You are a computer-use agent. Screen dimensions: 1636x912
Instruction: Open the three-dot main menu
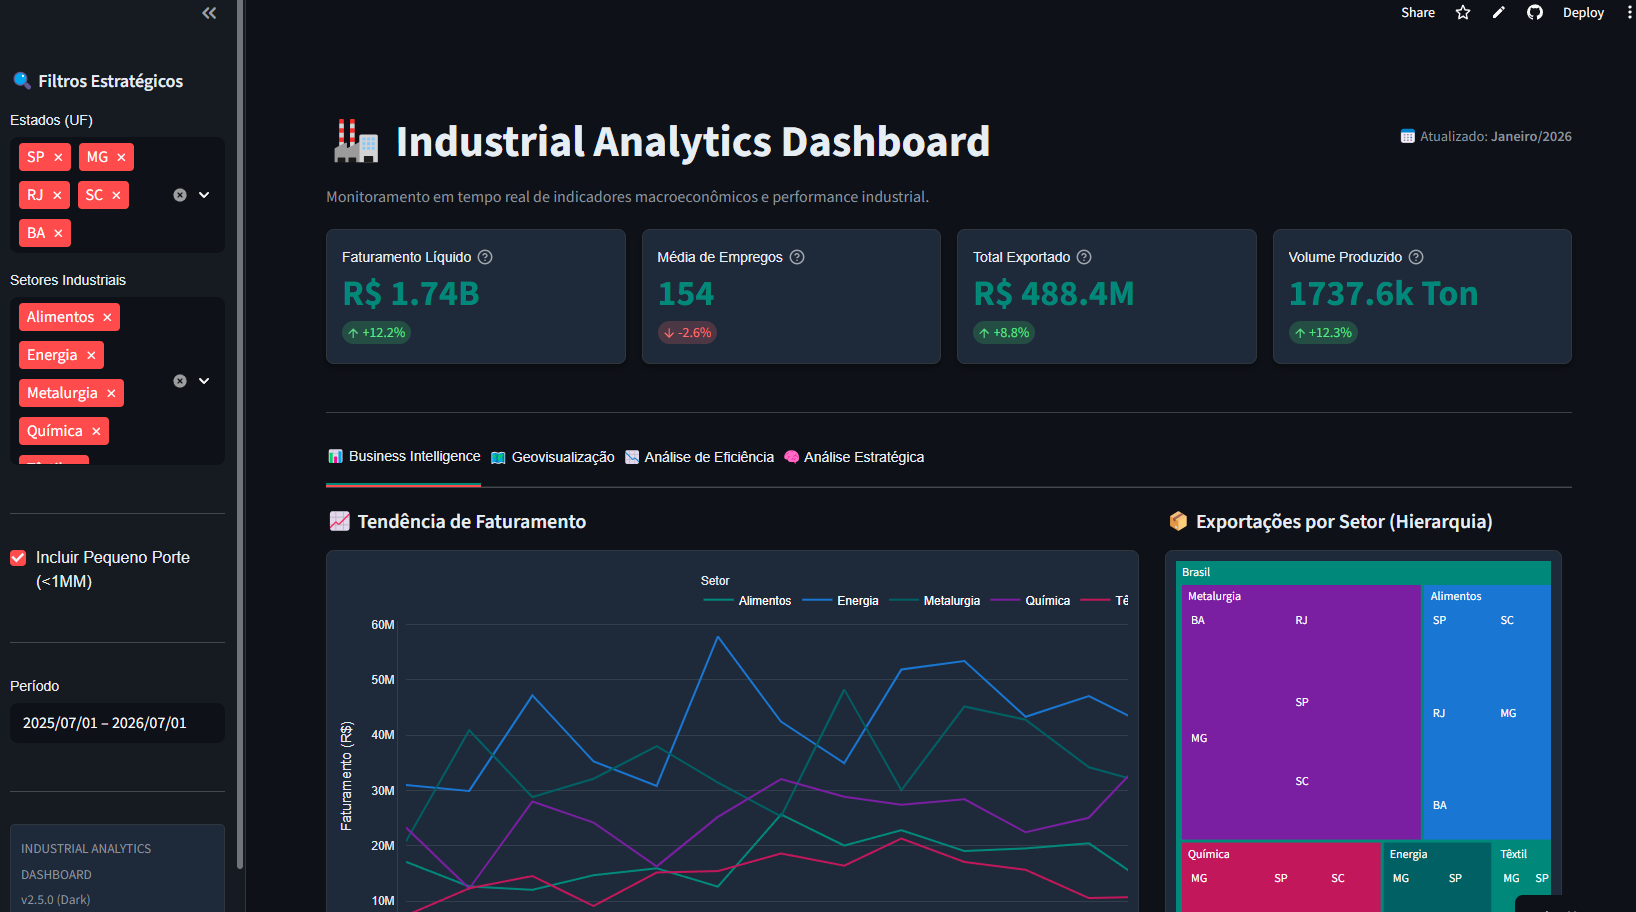[1629, 13]
